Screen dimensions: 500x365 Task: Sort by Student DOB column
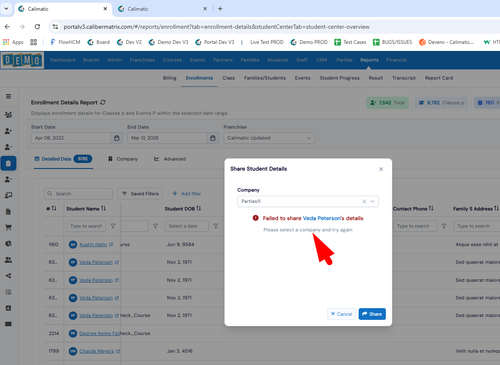click(199, 208)
